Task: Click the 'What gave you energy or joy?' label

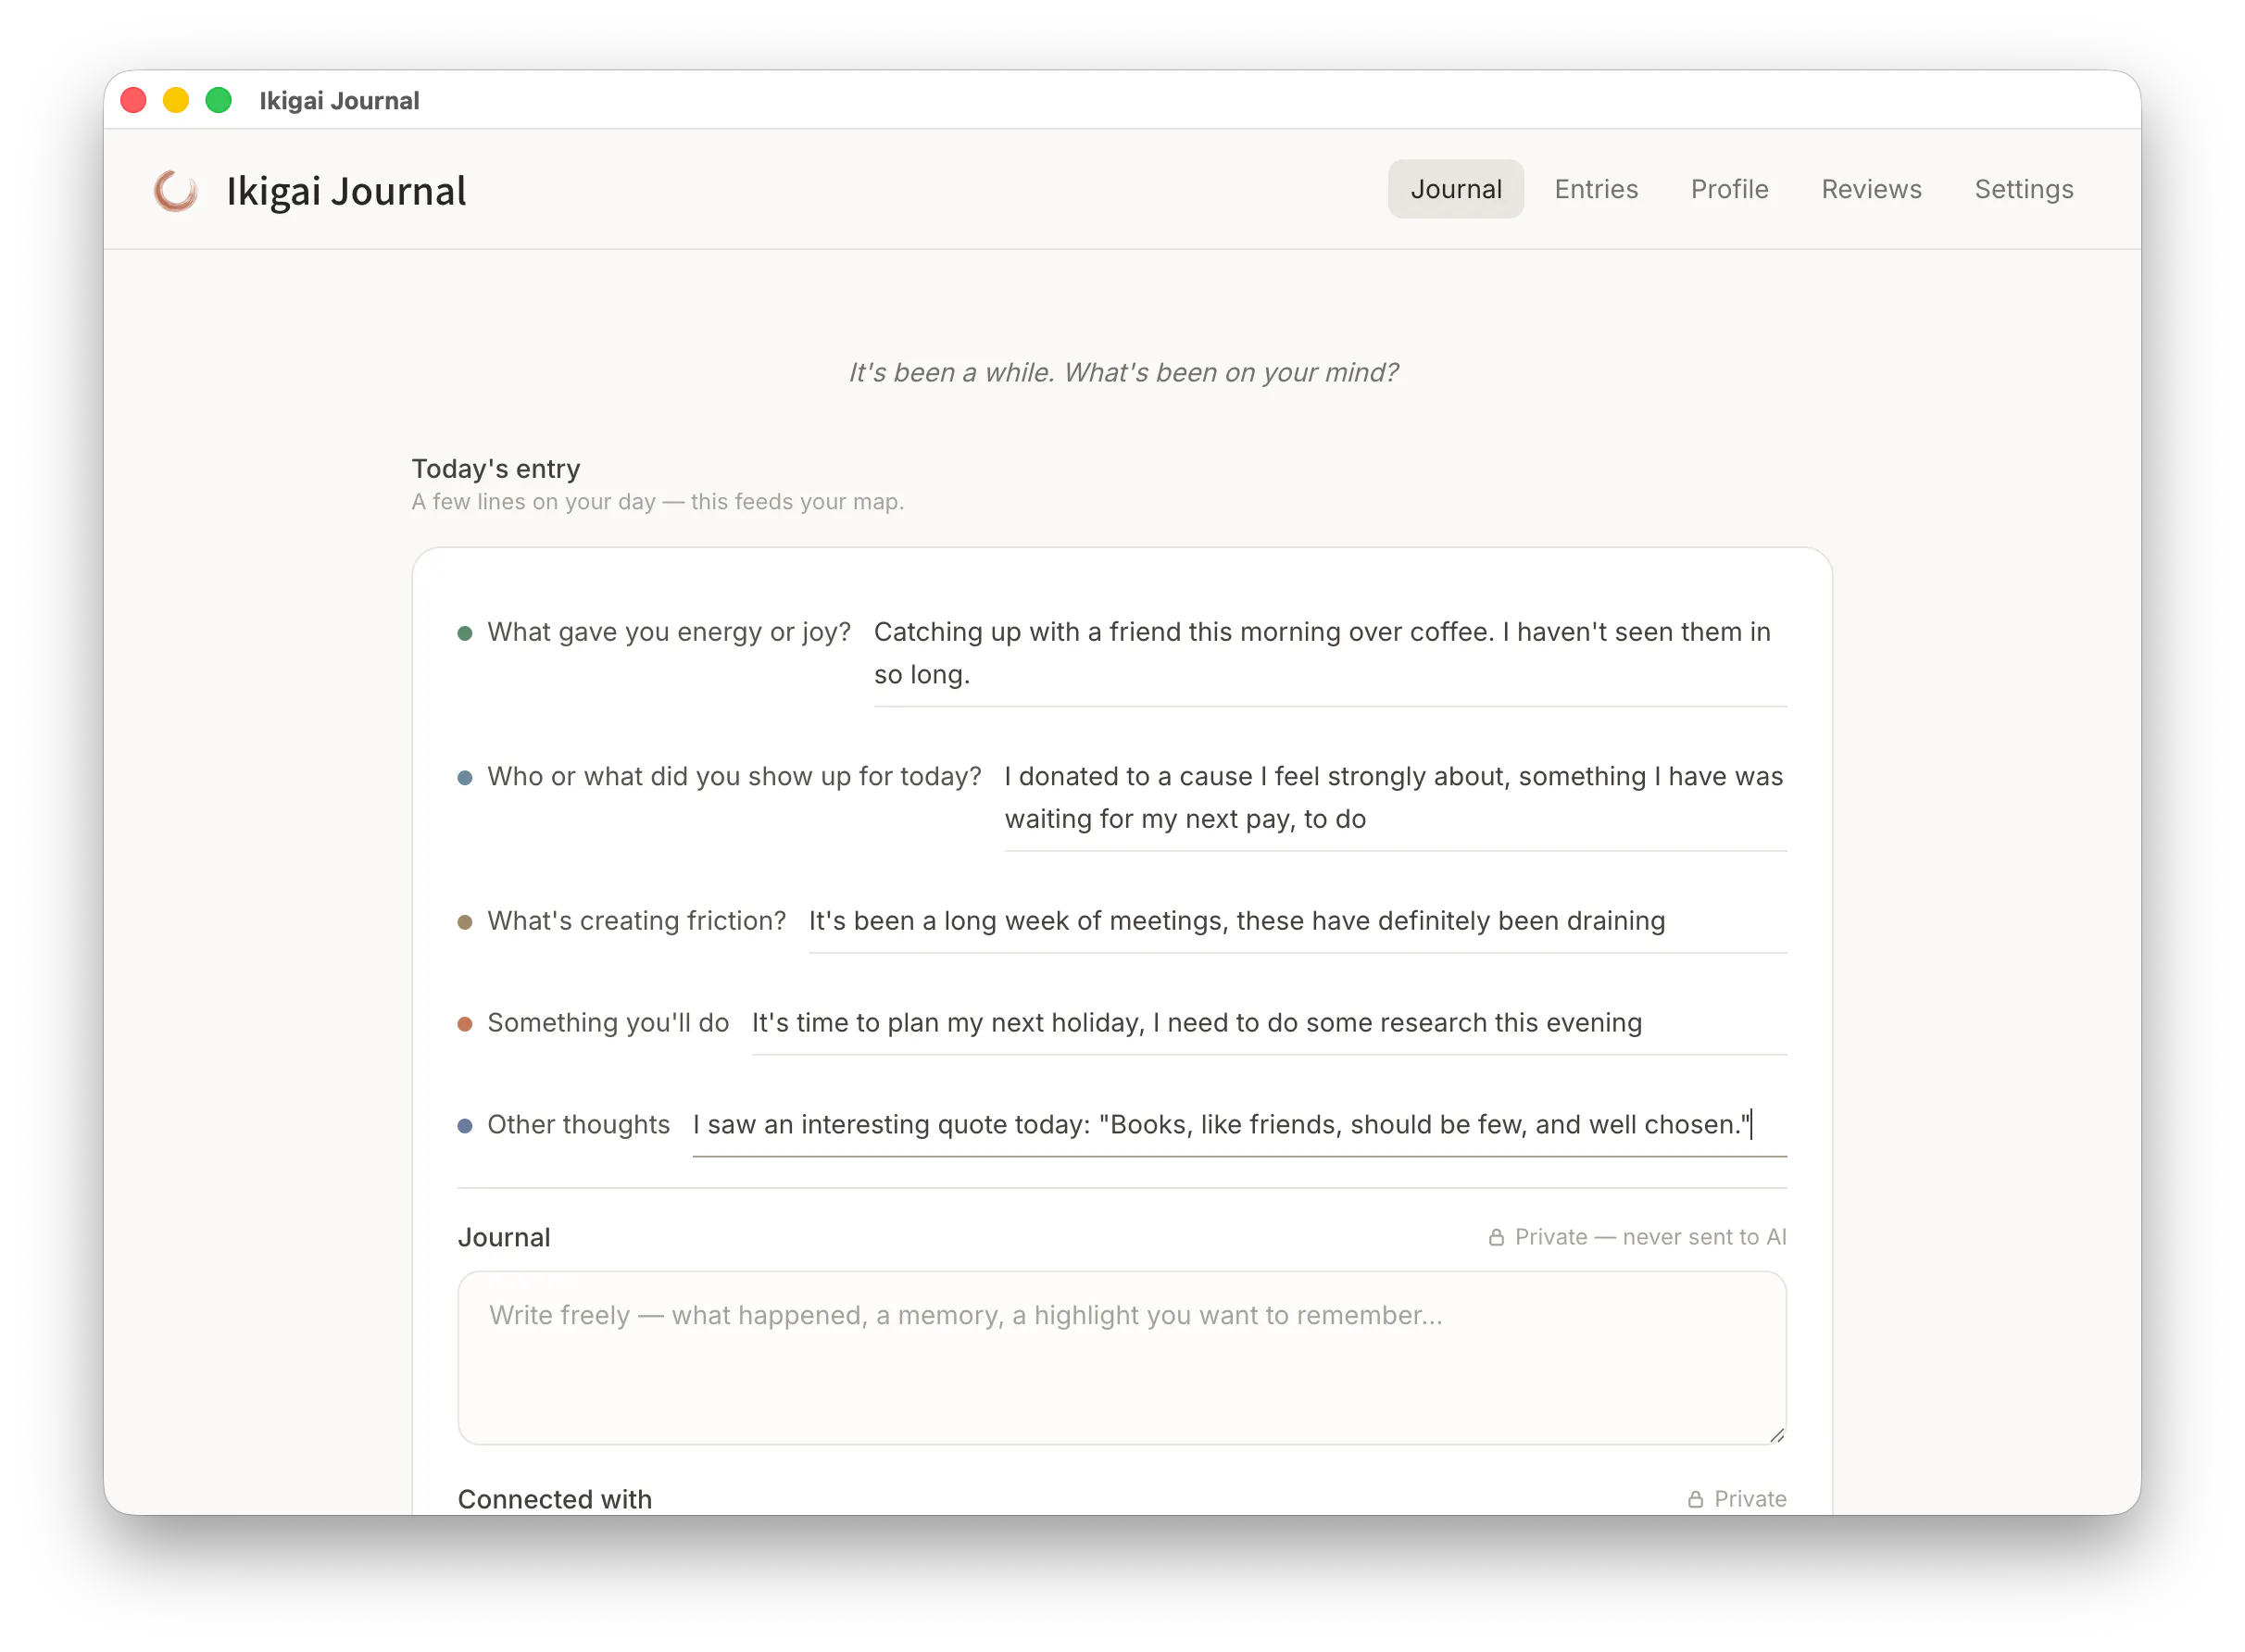Action: click(x=669, y=632)
